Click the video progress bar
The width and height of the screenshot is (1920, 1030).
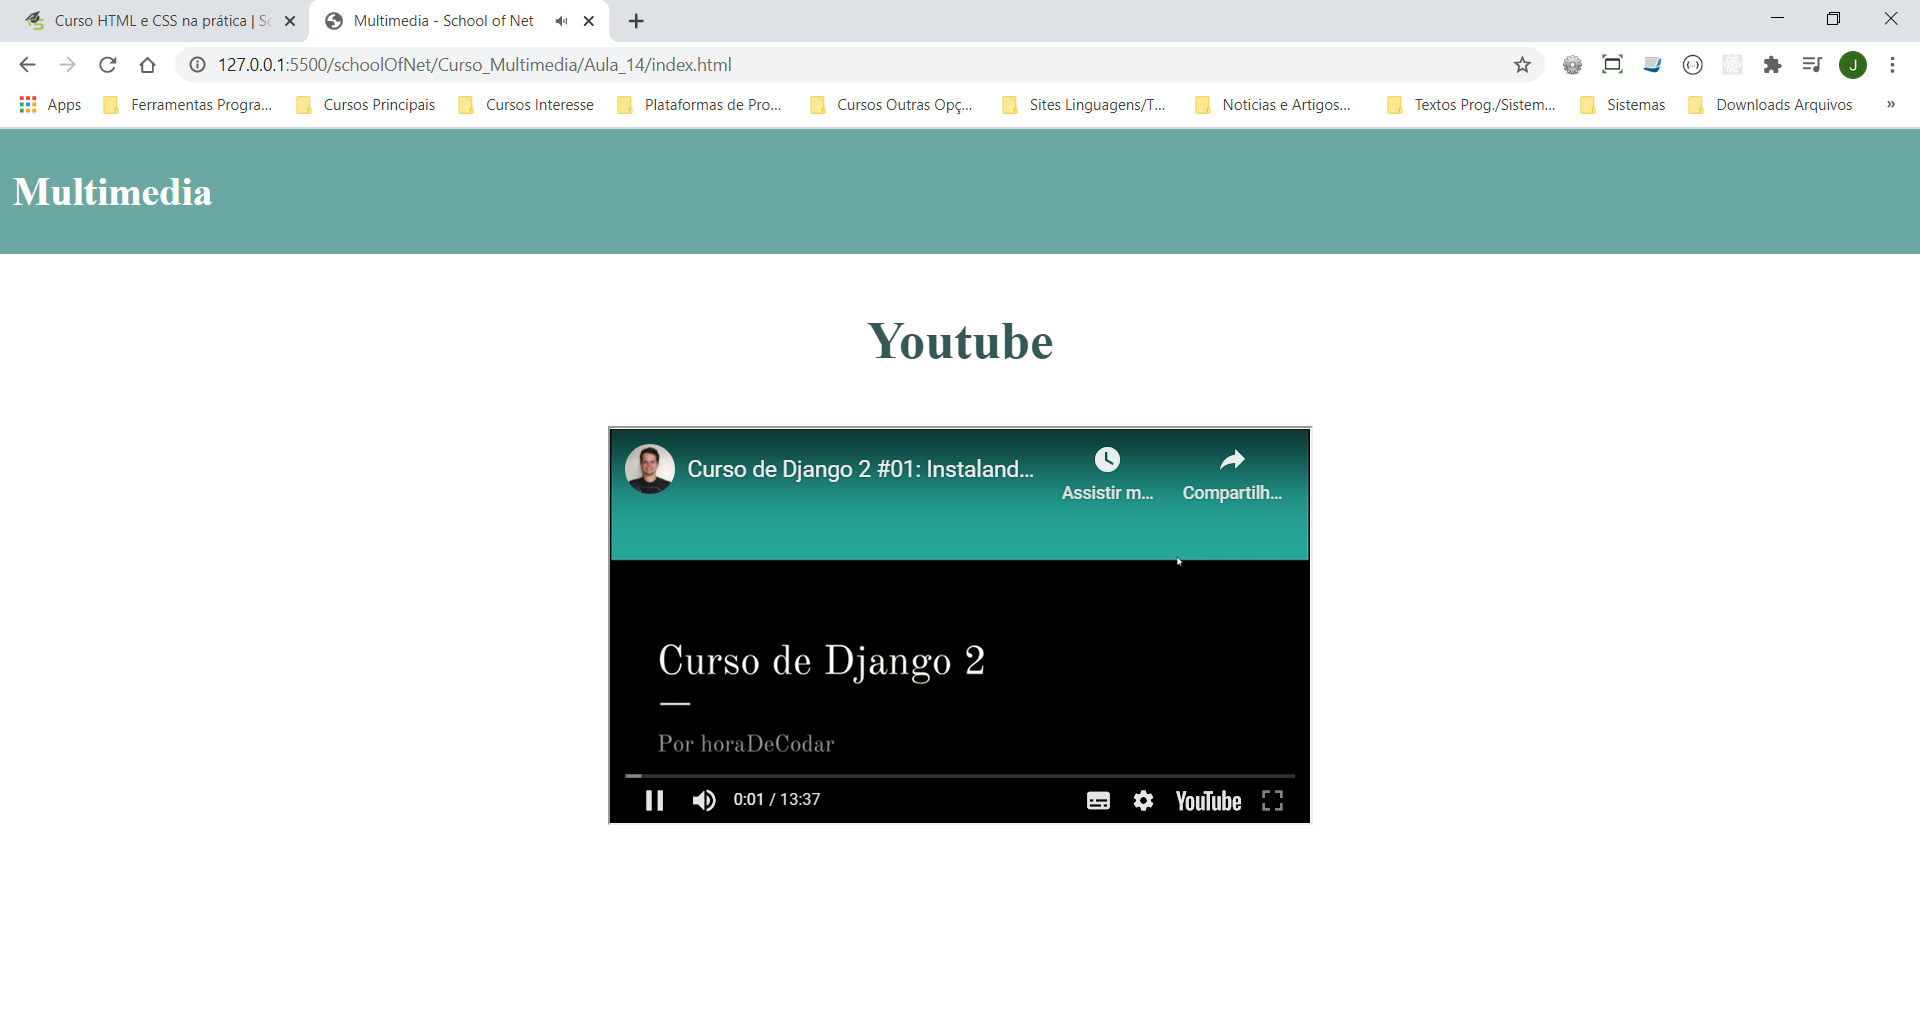(960, 775)
